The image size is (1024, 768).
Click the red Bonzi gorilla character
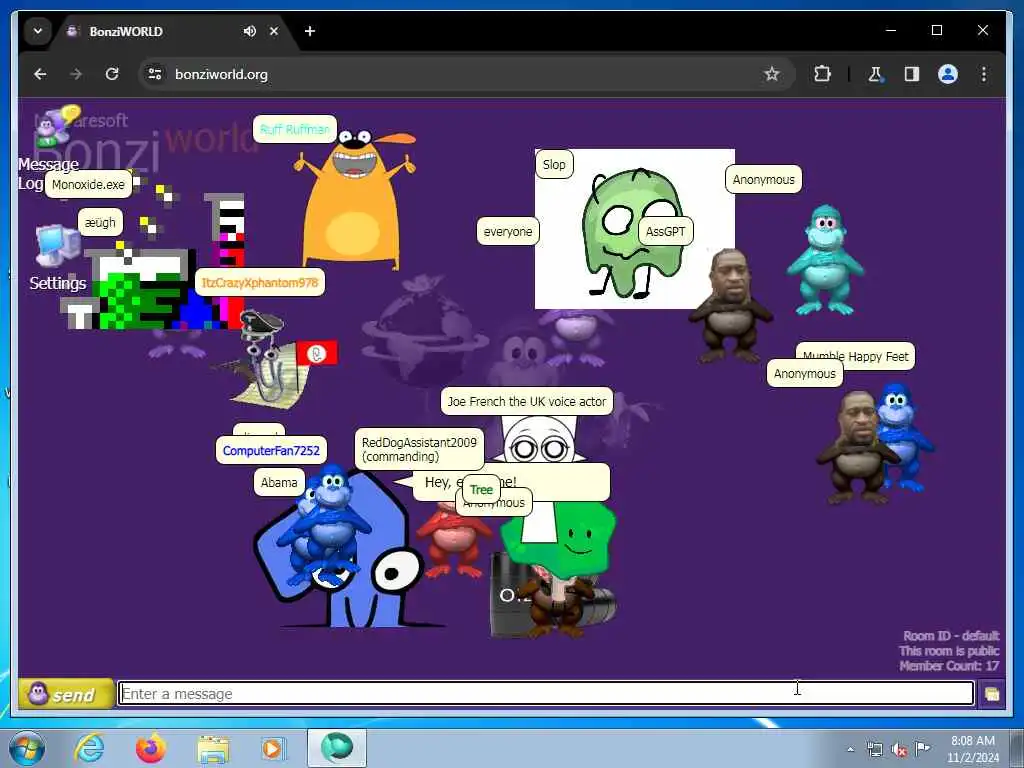pos(453,541)
